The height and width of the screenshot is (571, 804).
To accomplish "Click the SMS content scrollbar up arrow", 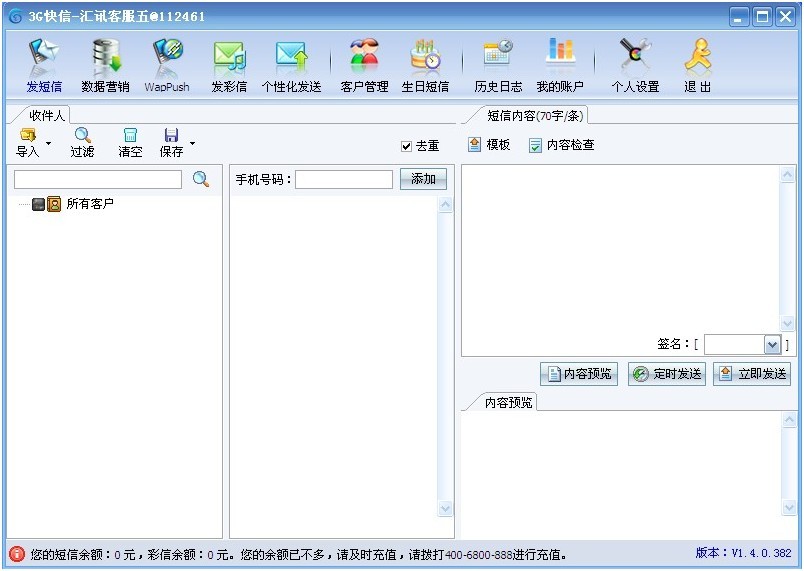I will [787, 175].
